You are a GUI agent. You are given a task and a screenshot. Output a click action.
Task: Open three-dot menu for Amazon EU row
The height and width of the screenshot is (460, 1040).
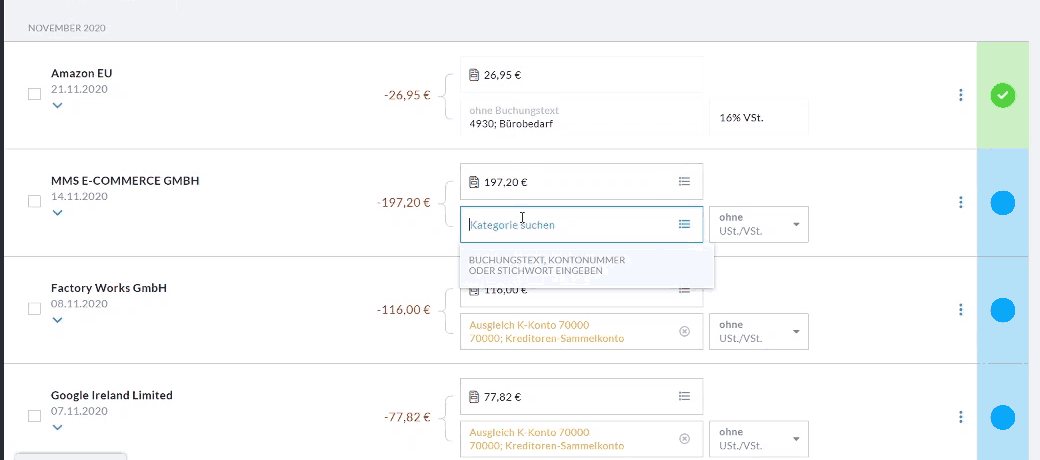[x=960, y=95]
